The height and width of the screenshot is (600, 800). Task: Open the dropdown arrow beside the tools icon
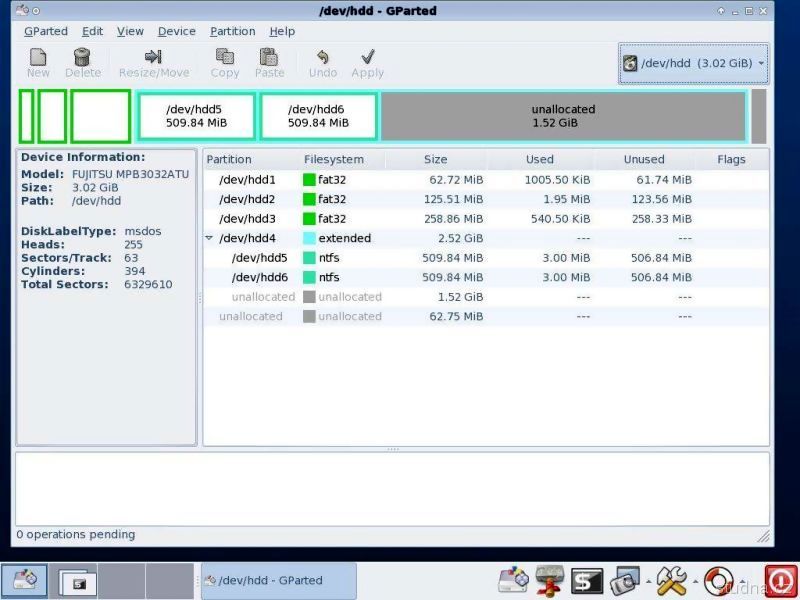[694, 581]
